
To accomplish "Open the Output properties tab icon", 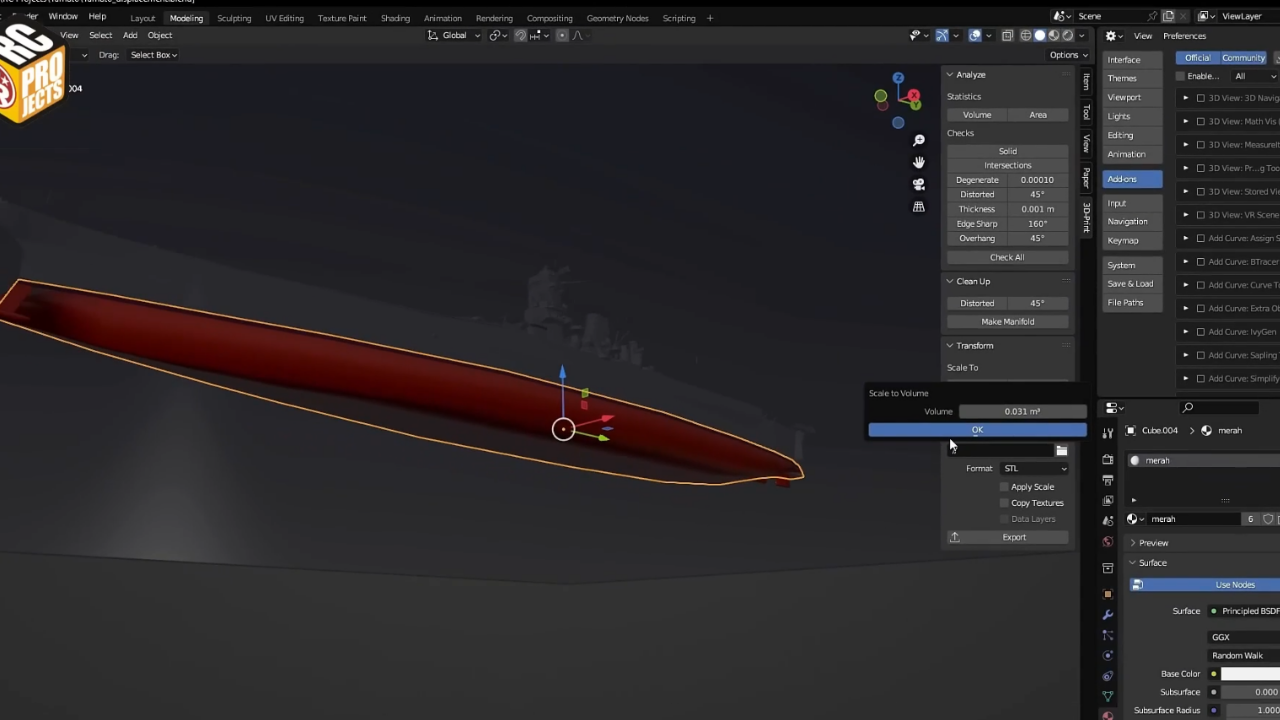I will click(x=1107, y=481).
